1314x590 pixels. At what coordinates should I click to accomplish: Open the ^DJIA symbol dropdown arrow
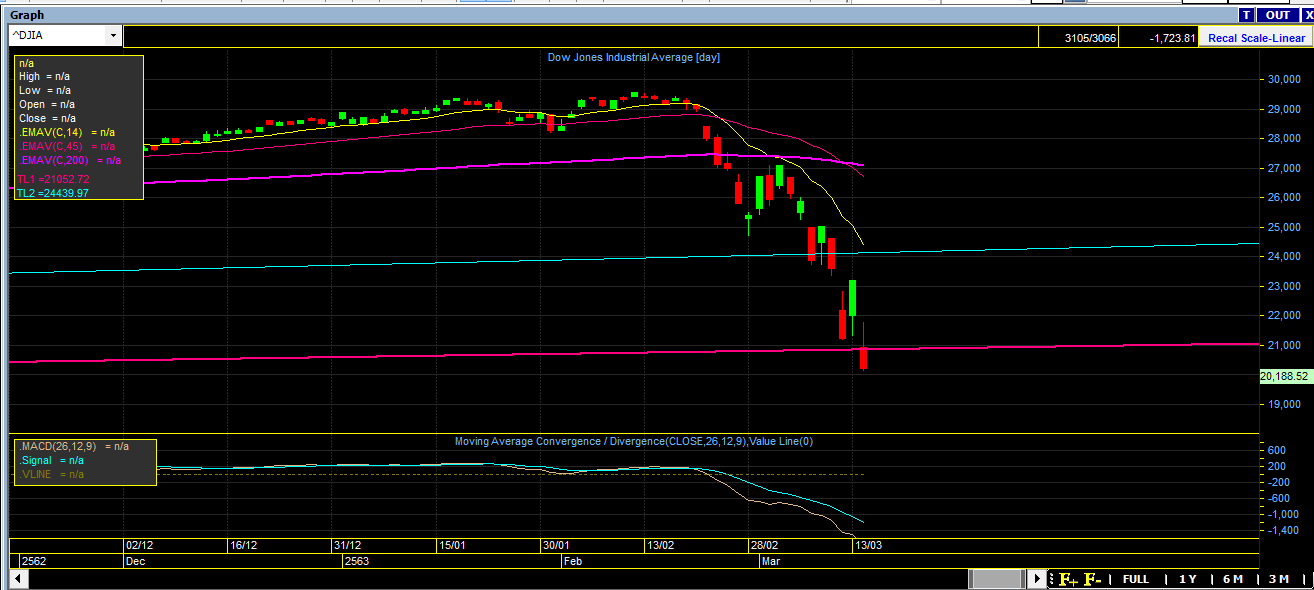coord(113,36)
